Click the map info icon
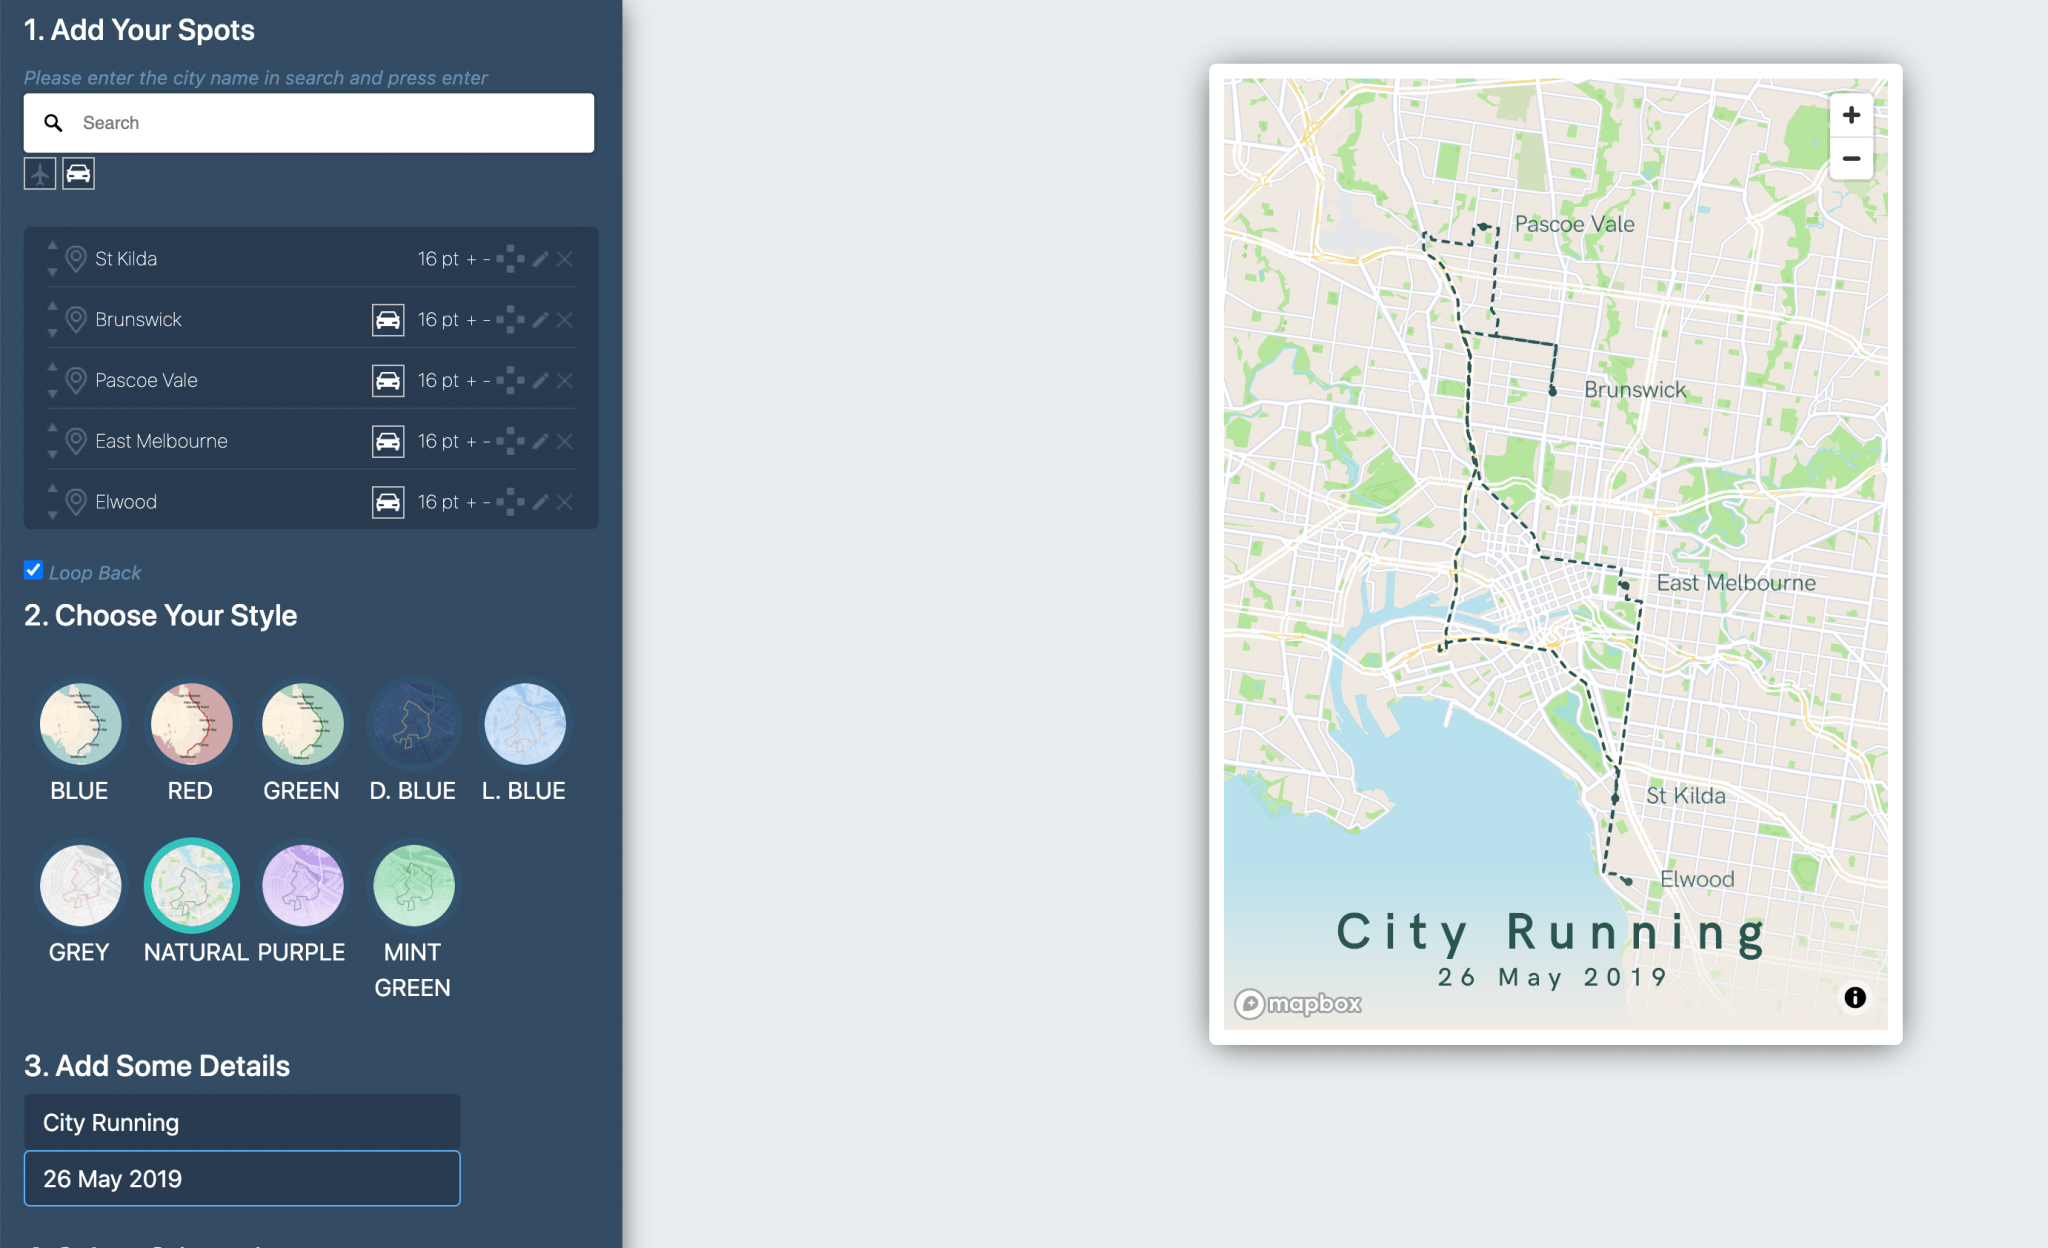Screen dimensions: 2048x1248 click(1855, 997)
